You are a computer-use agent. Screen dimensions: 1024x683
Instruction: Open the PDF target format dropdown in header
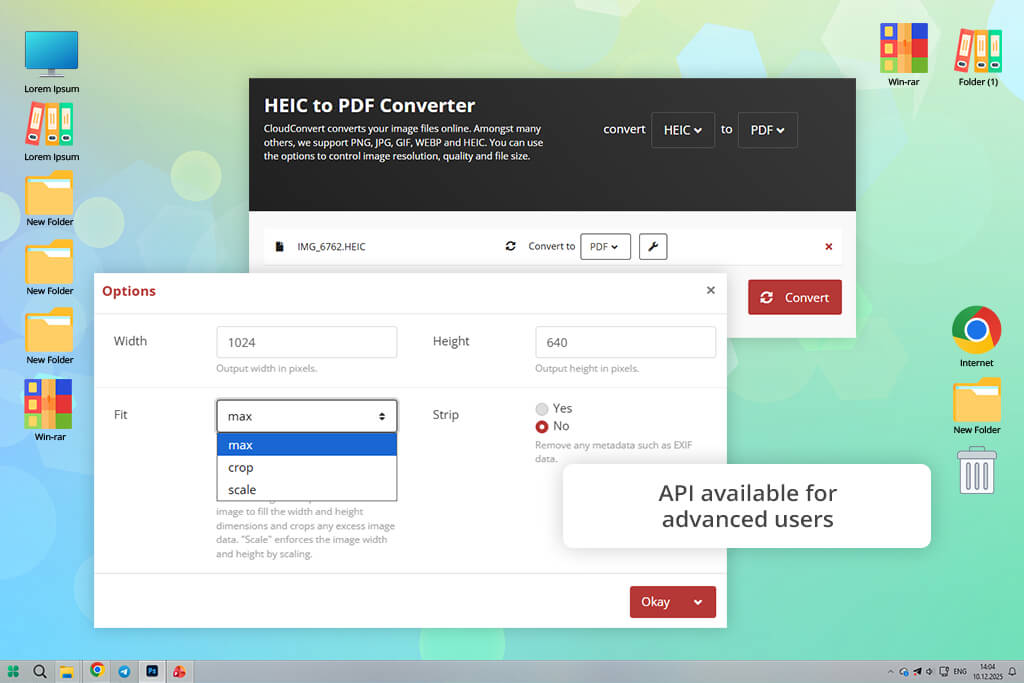pos(767,130)
